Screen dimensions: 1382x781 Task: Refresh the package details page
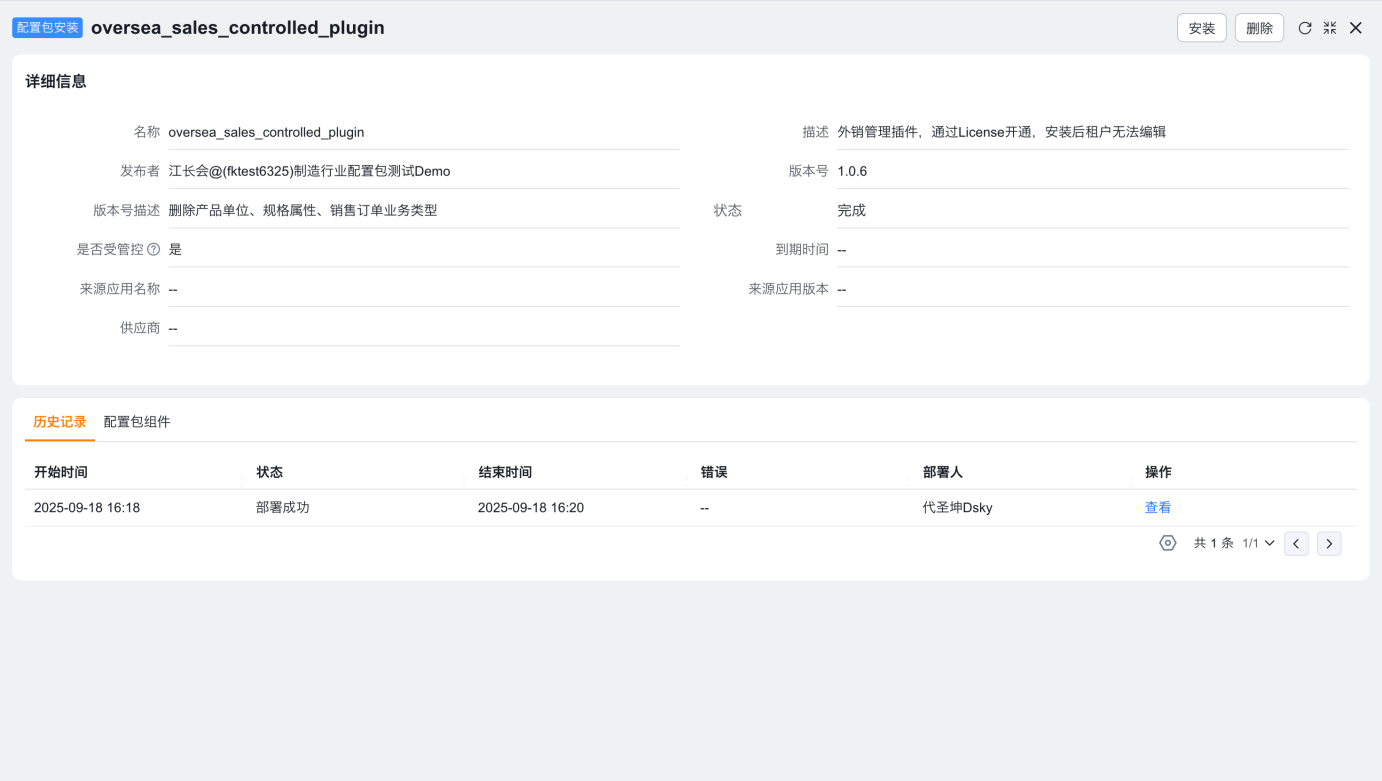pyautogui.click(x=1305, y=28)
